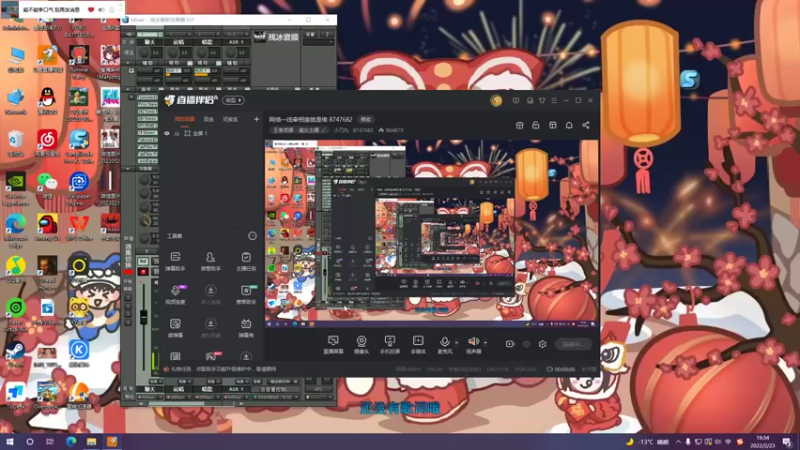The height and width of the screenshot is (450, 800).
Task: Open the 弹幕秀 tool in toolbox
Action: [246, 328]
